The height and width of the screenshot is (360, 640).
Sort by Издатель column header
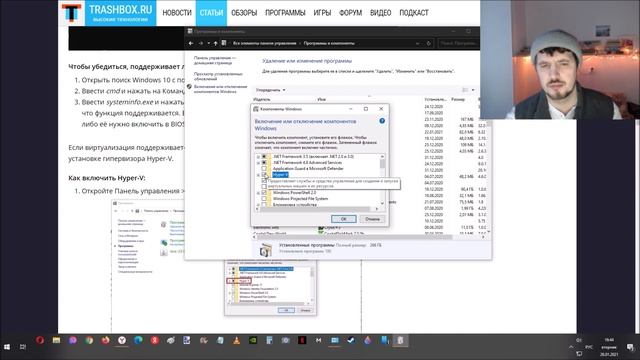261,99
